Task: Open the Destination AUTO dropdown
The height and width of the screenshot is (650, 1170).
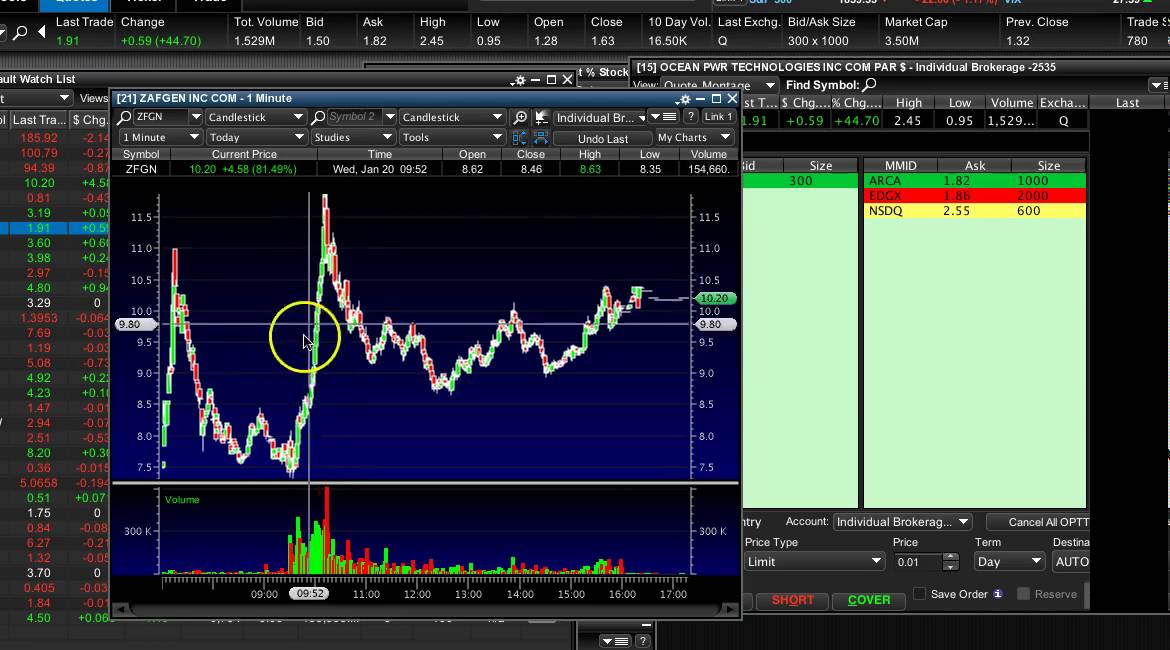Action: (1072, 561)
